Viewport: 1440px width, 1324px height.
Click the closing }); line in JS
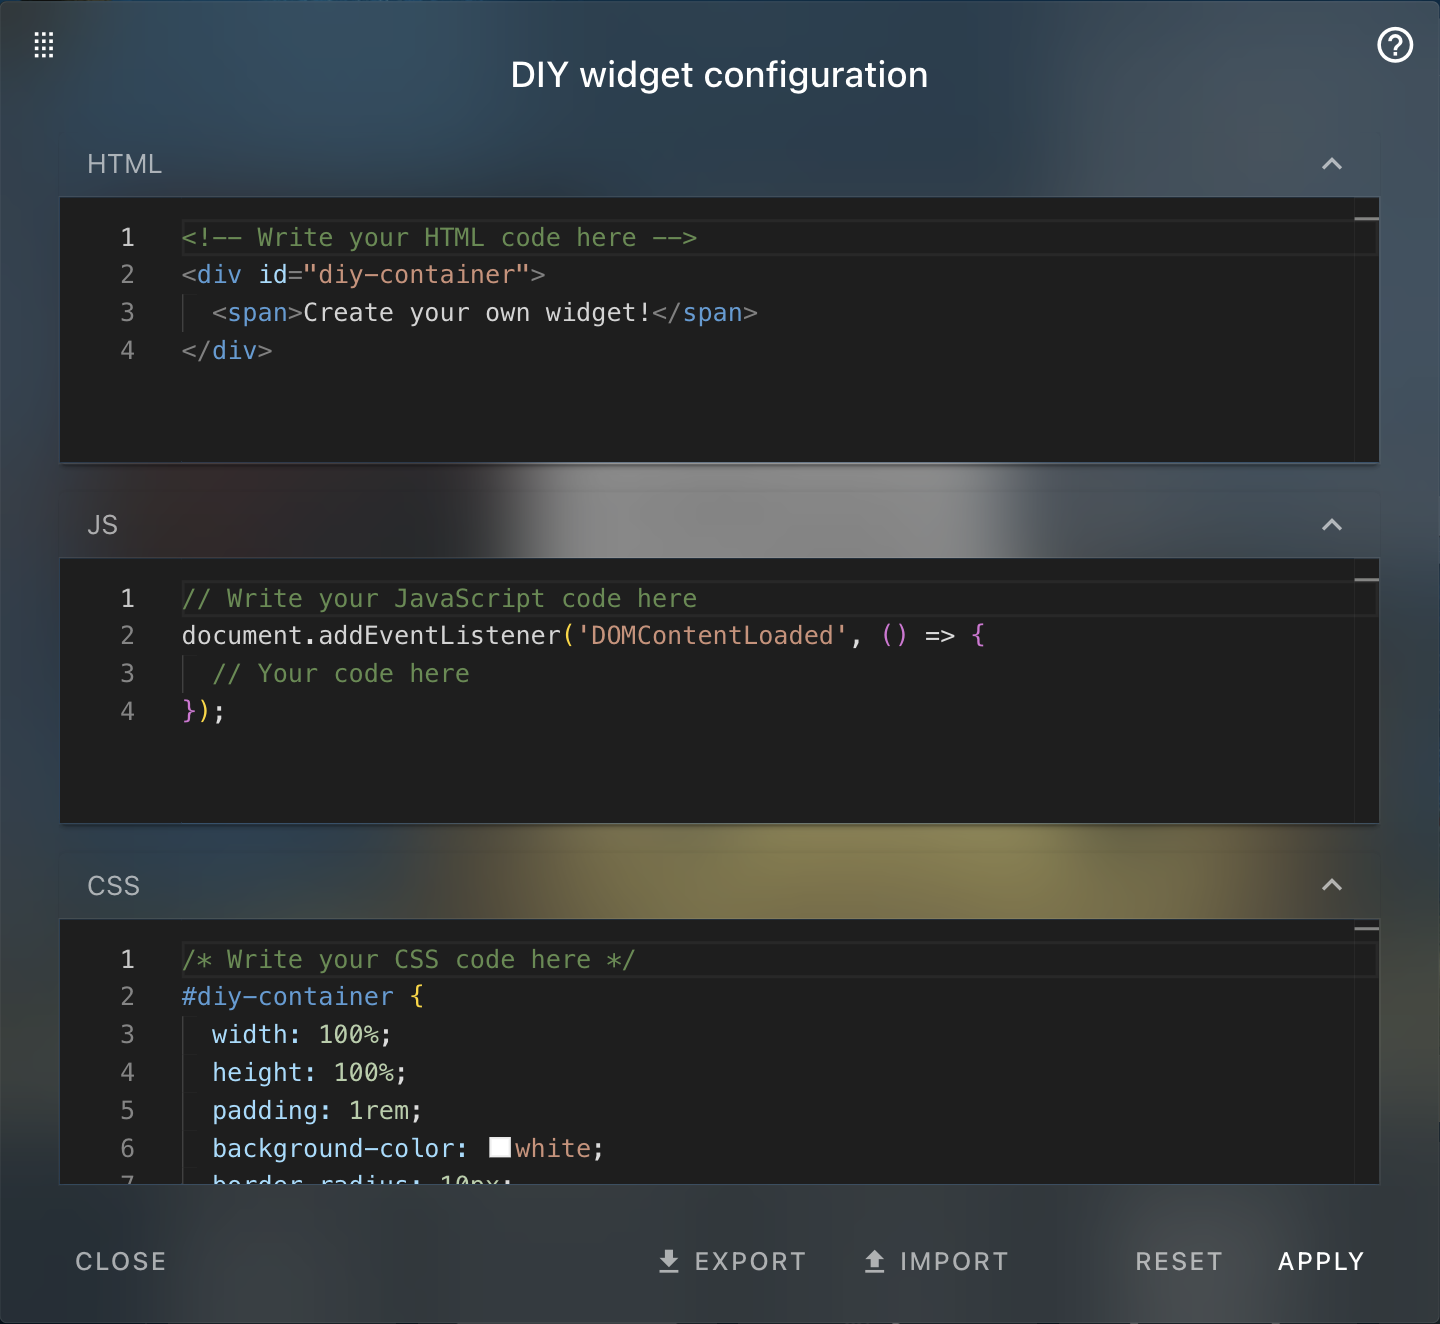click(204, 712)
